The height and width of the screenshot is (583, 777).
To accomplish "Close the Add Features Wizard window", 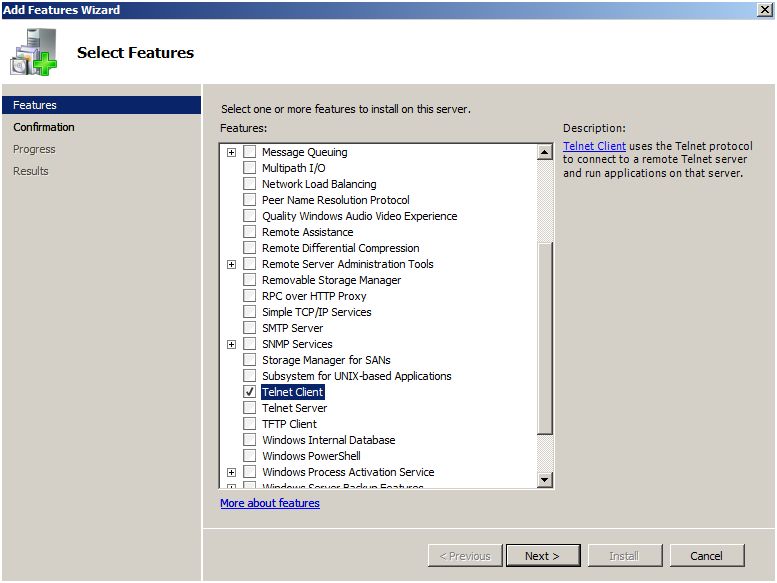I will (765, 9).
